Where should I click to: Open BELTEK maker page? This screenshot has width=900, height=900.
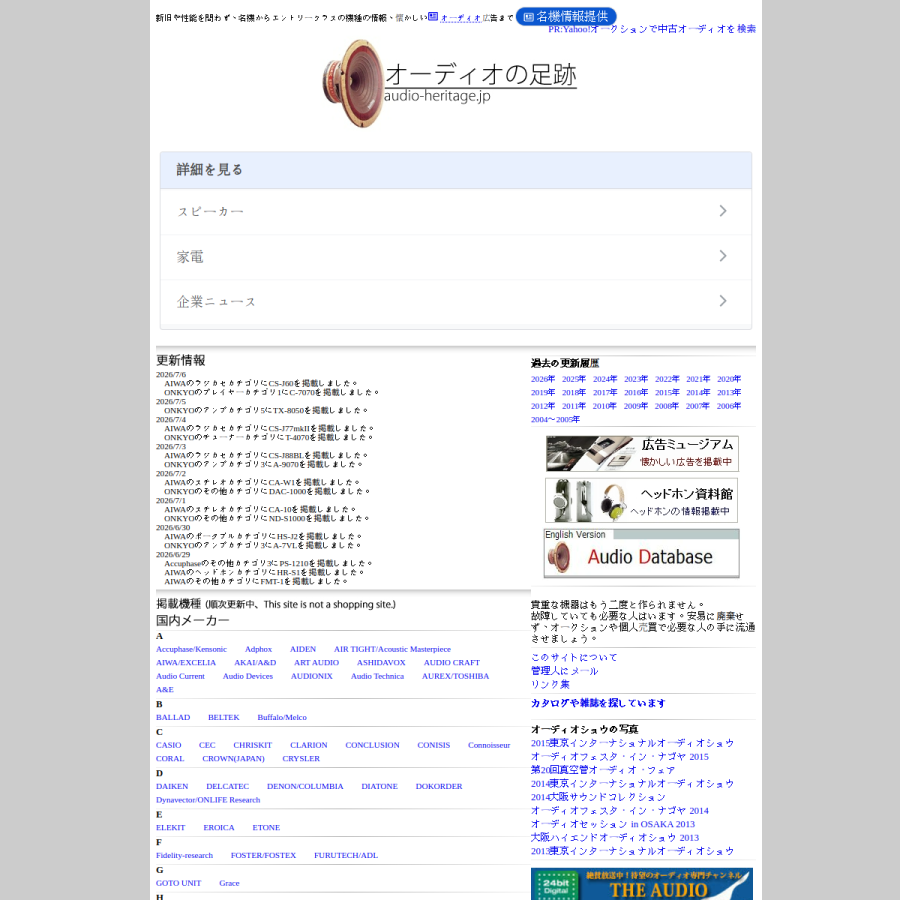tap(223, 717)
